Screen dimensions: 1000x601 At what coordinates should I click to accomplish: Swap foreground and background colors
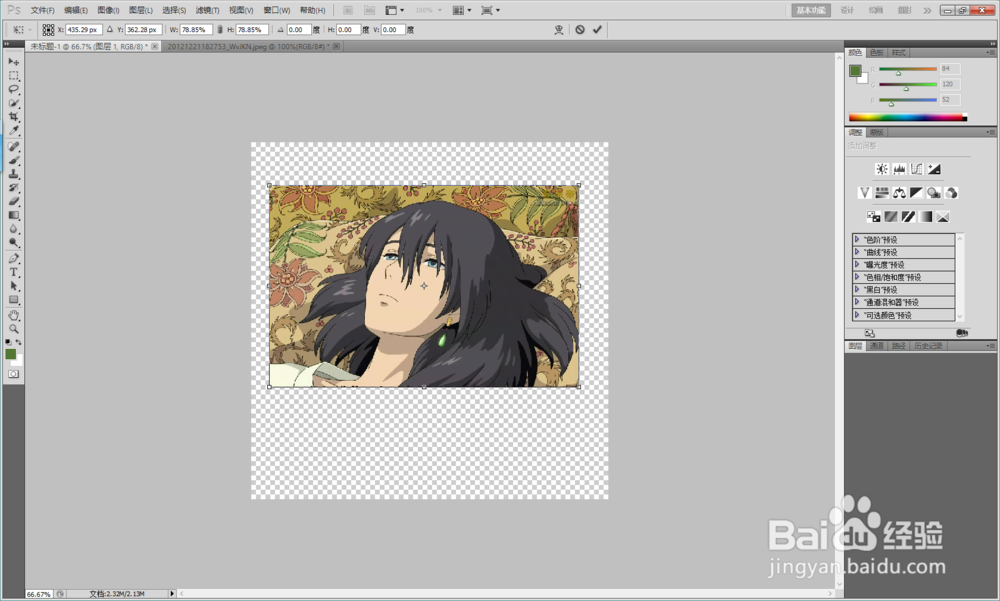tap(18, 343)
